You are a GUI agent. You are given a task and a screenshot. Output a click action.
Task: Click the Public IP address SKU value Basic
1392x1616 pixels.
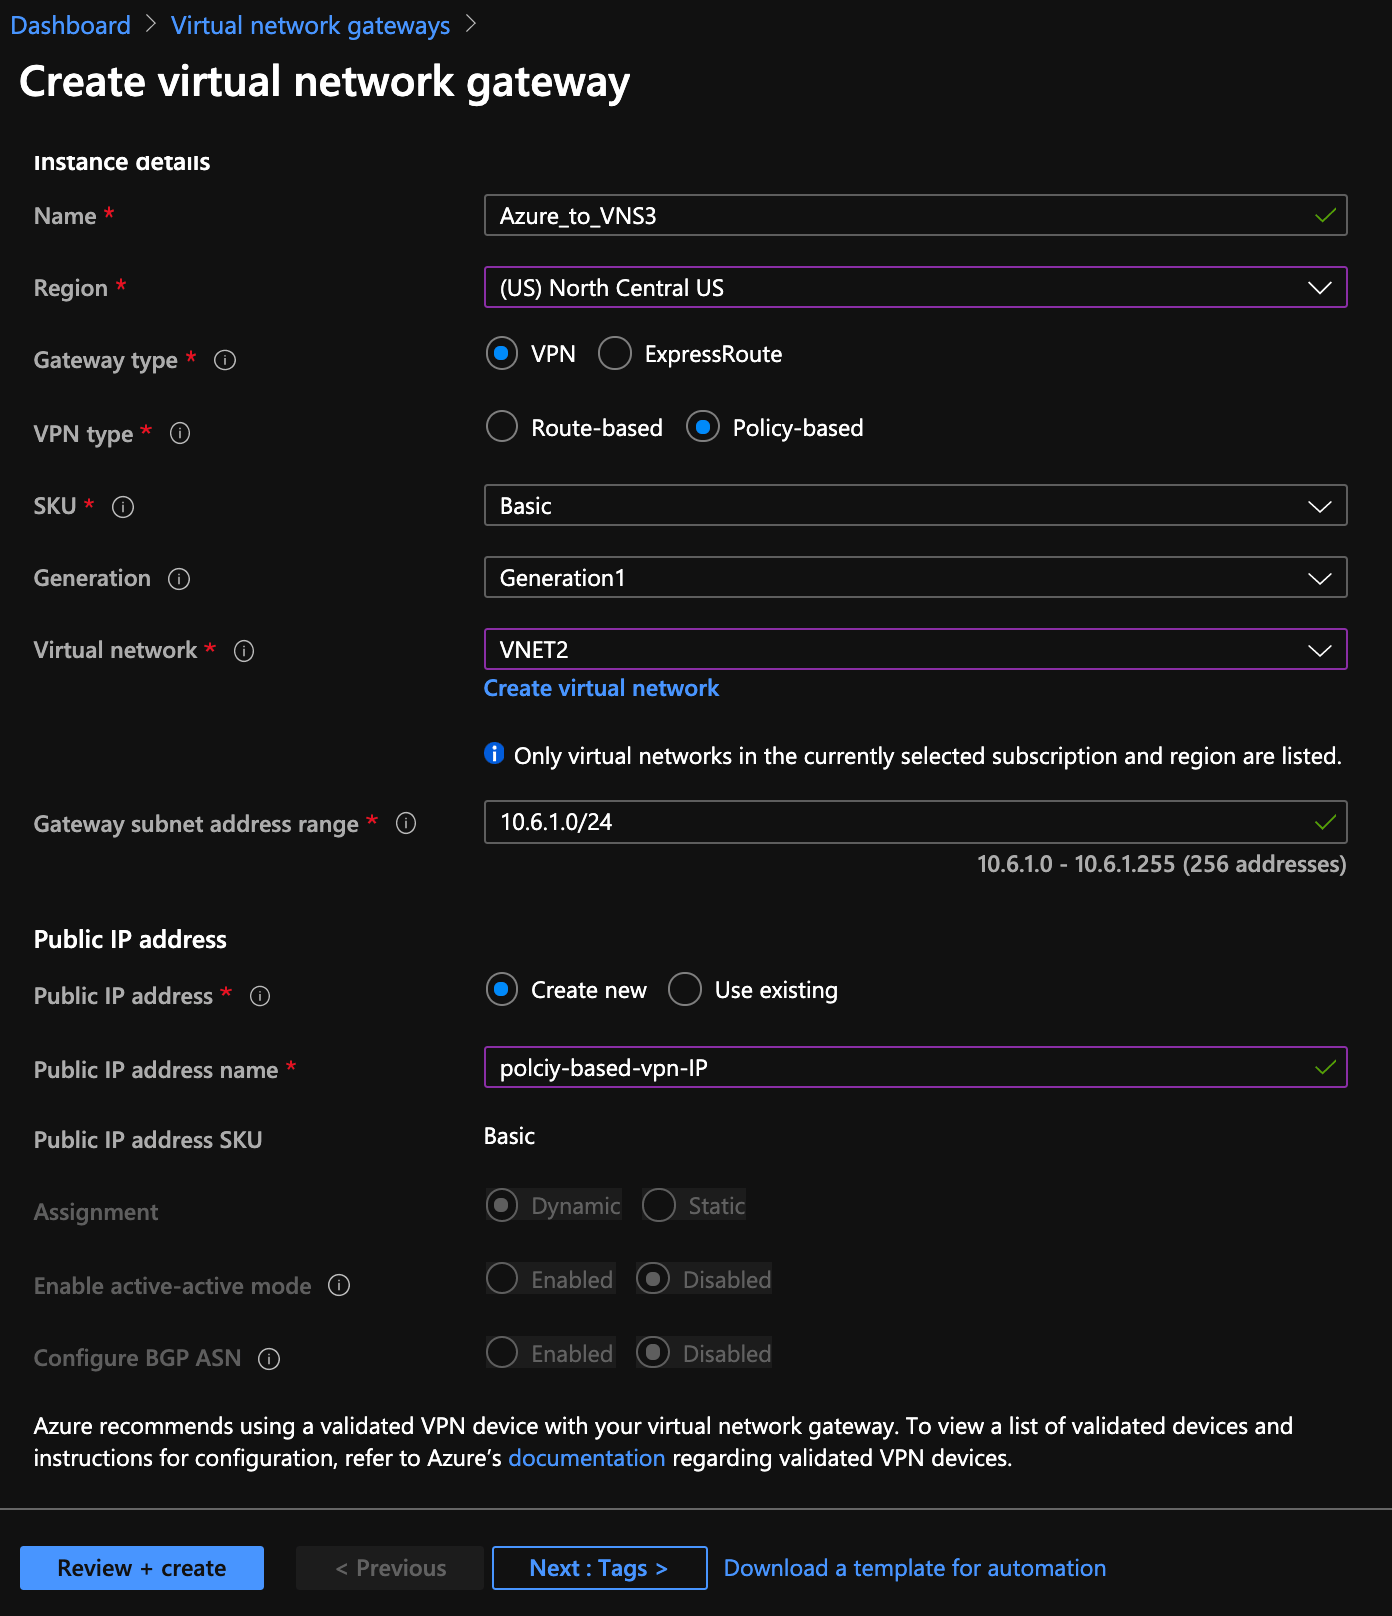point(509,1136)
